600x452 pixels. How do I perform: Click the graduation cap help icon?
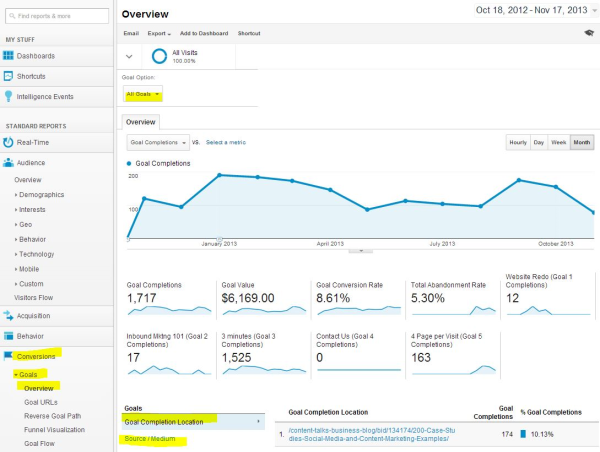[589, 33]
